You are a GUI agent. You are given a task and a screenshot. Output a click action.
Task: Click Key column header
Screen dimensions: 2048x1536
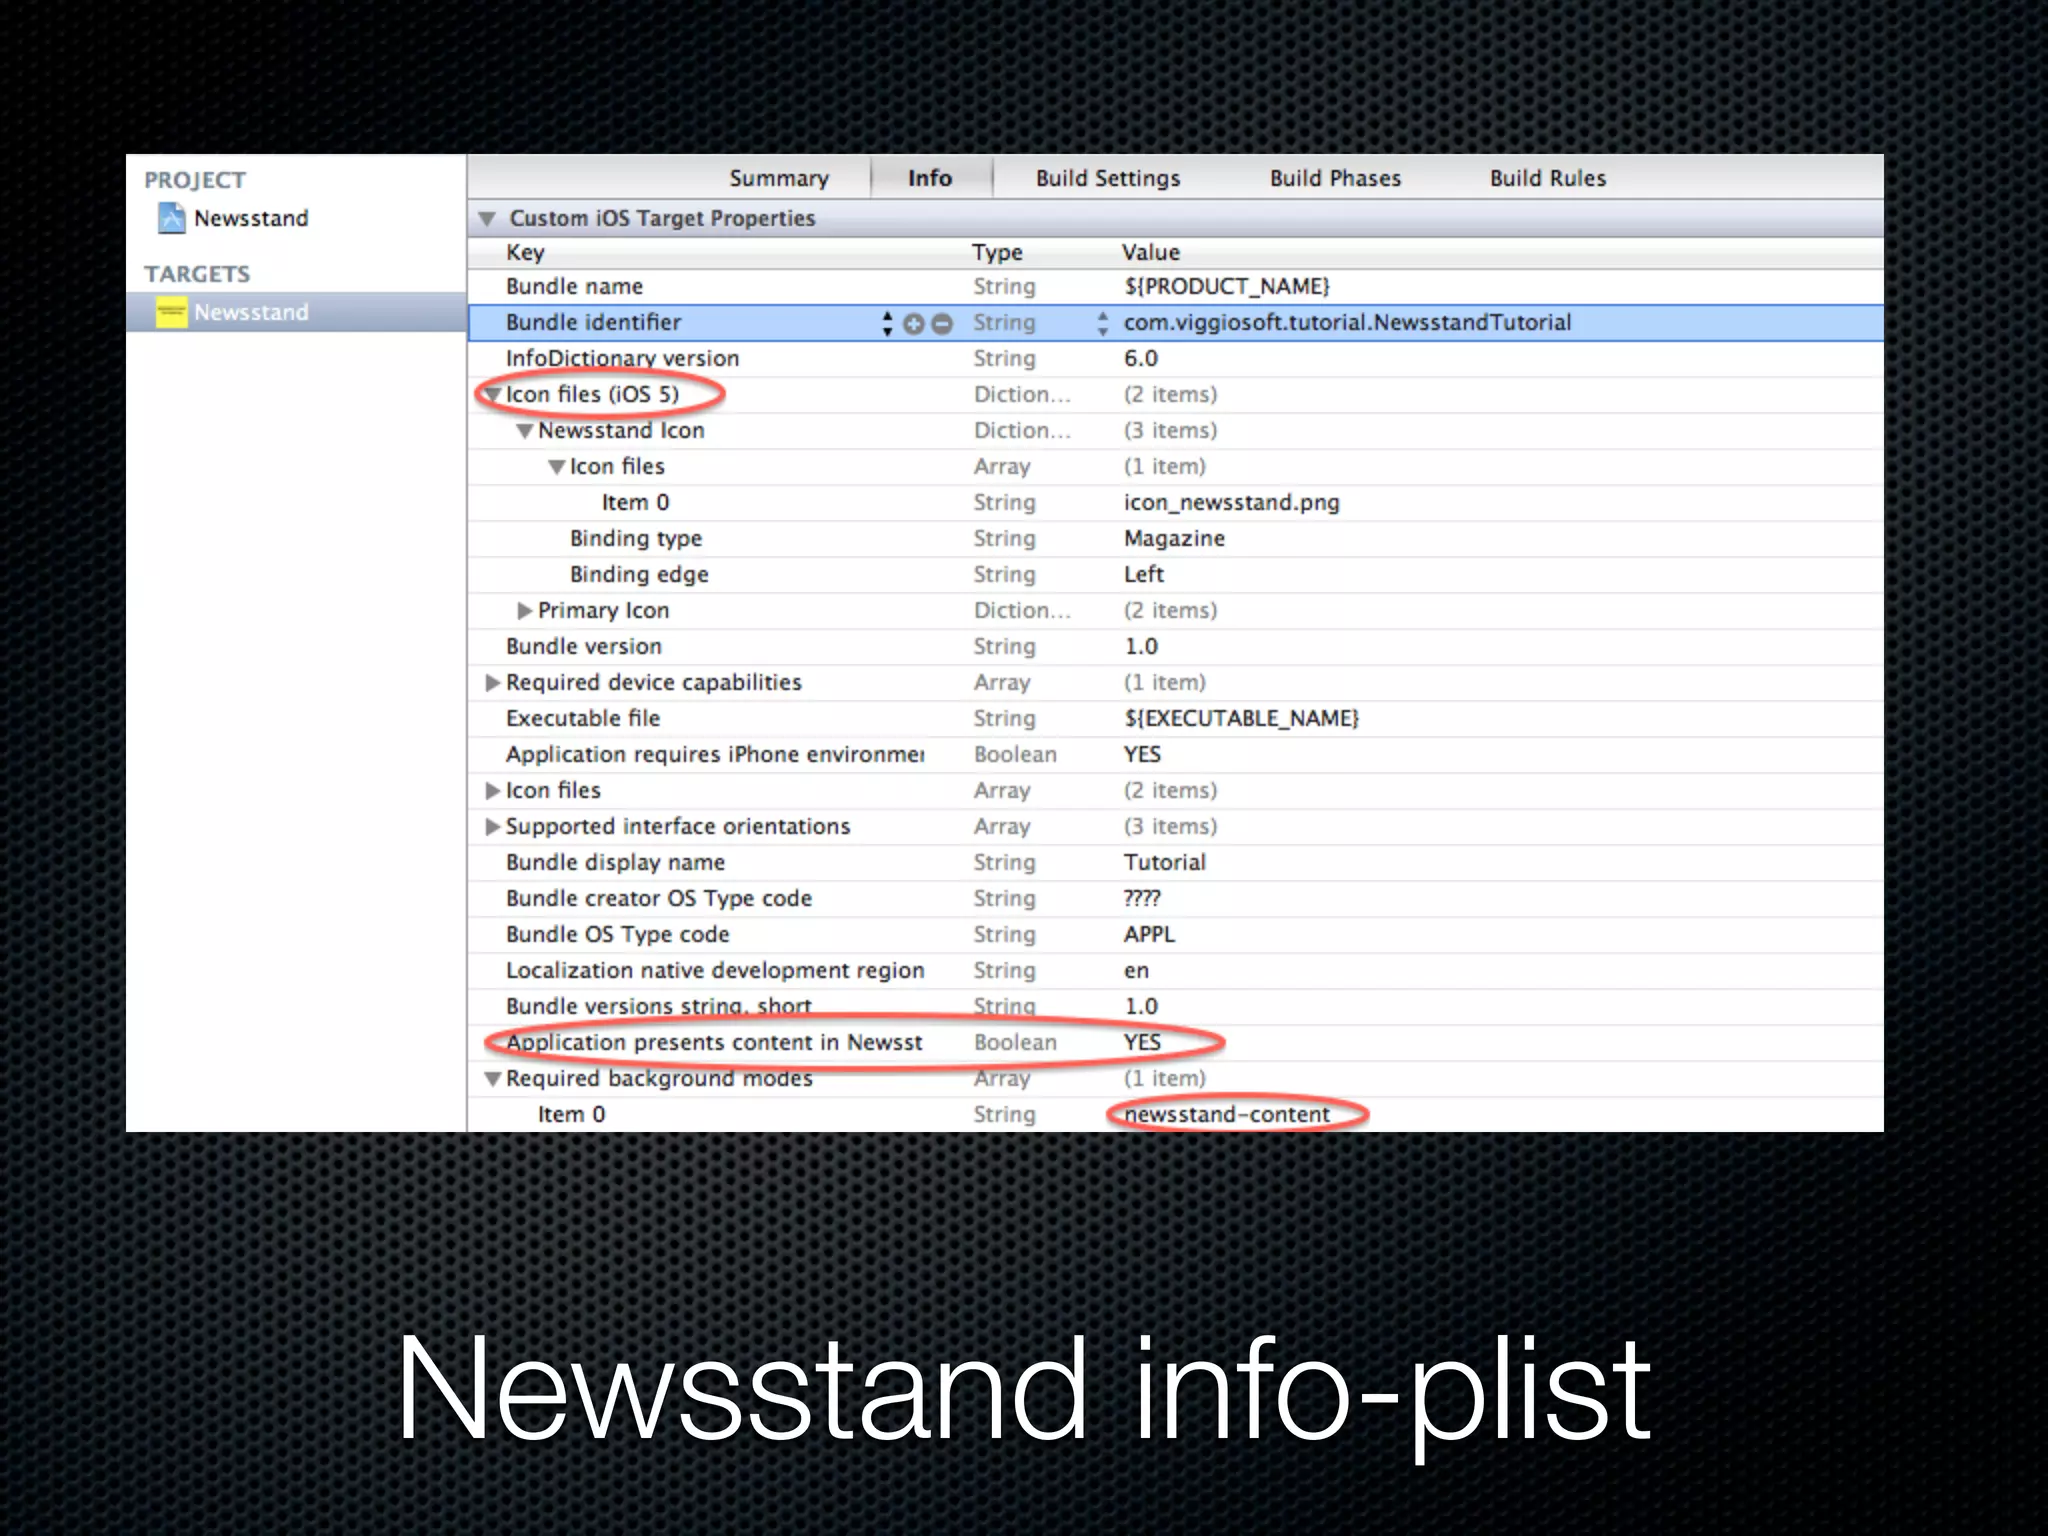pos(525,253)
